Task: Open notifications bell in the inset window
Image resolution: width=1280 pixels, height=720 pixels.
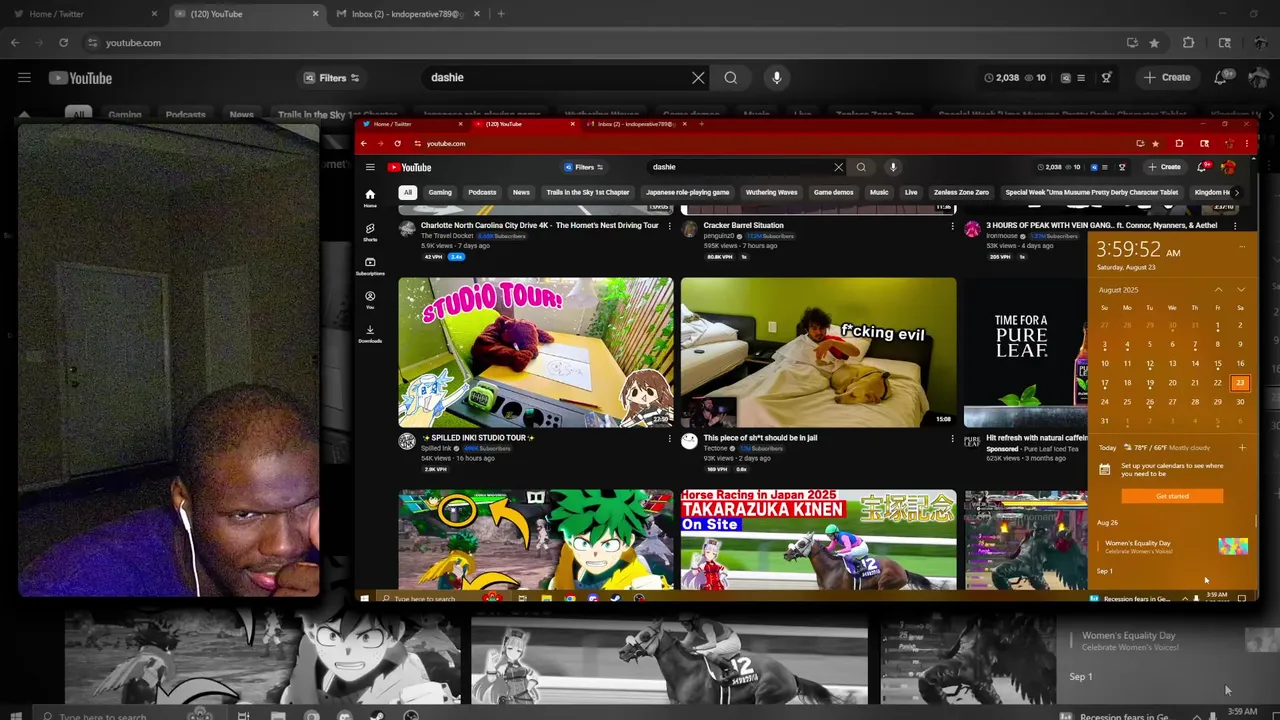Action: coord(1202,167)
